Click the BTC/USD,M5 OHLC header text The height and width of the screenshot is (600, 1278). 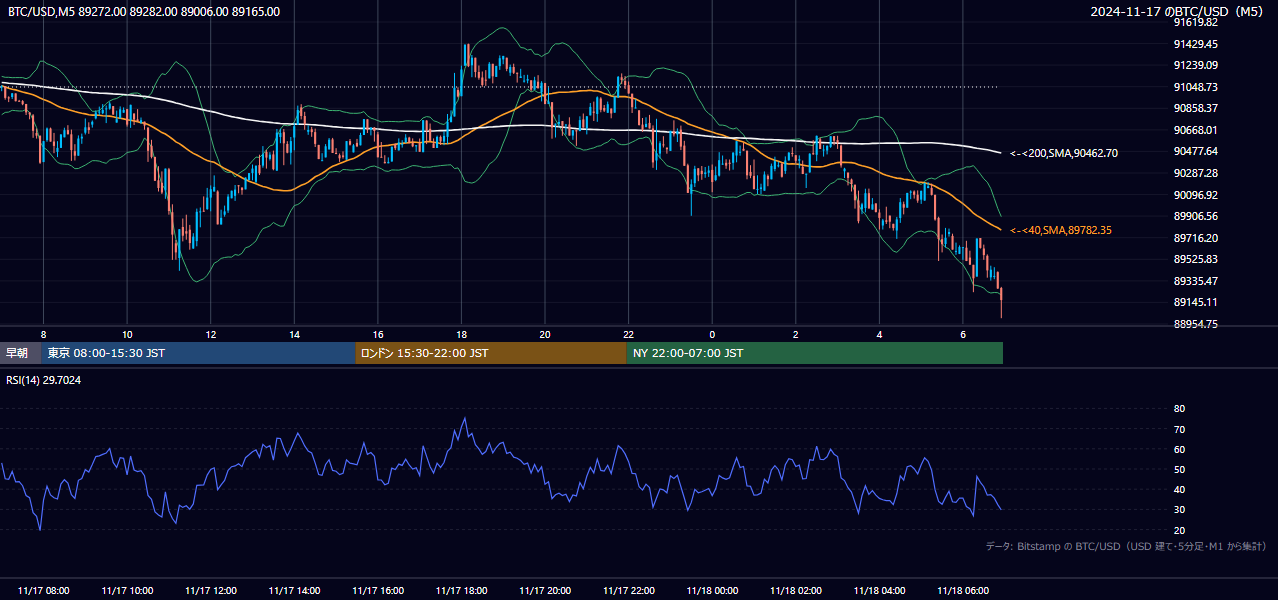click(143, 12)
